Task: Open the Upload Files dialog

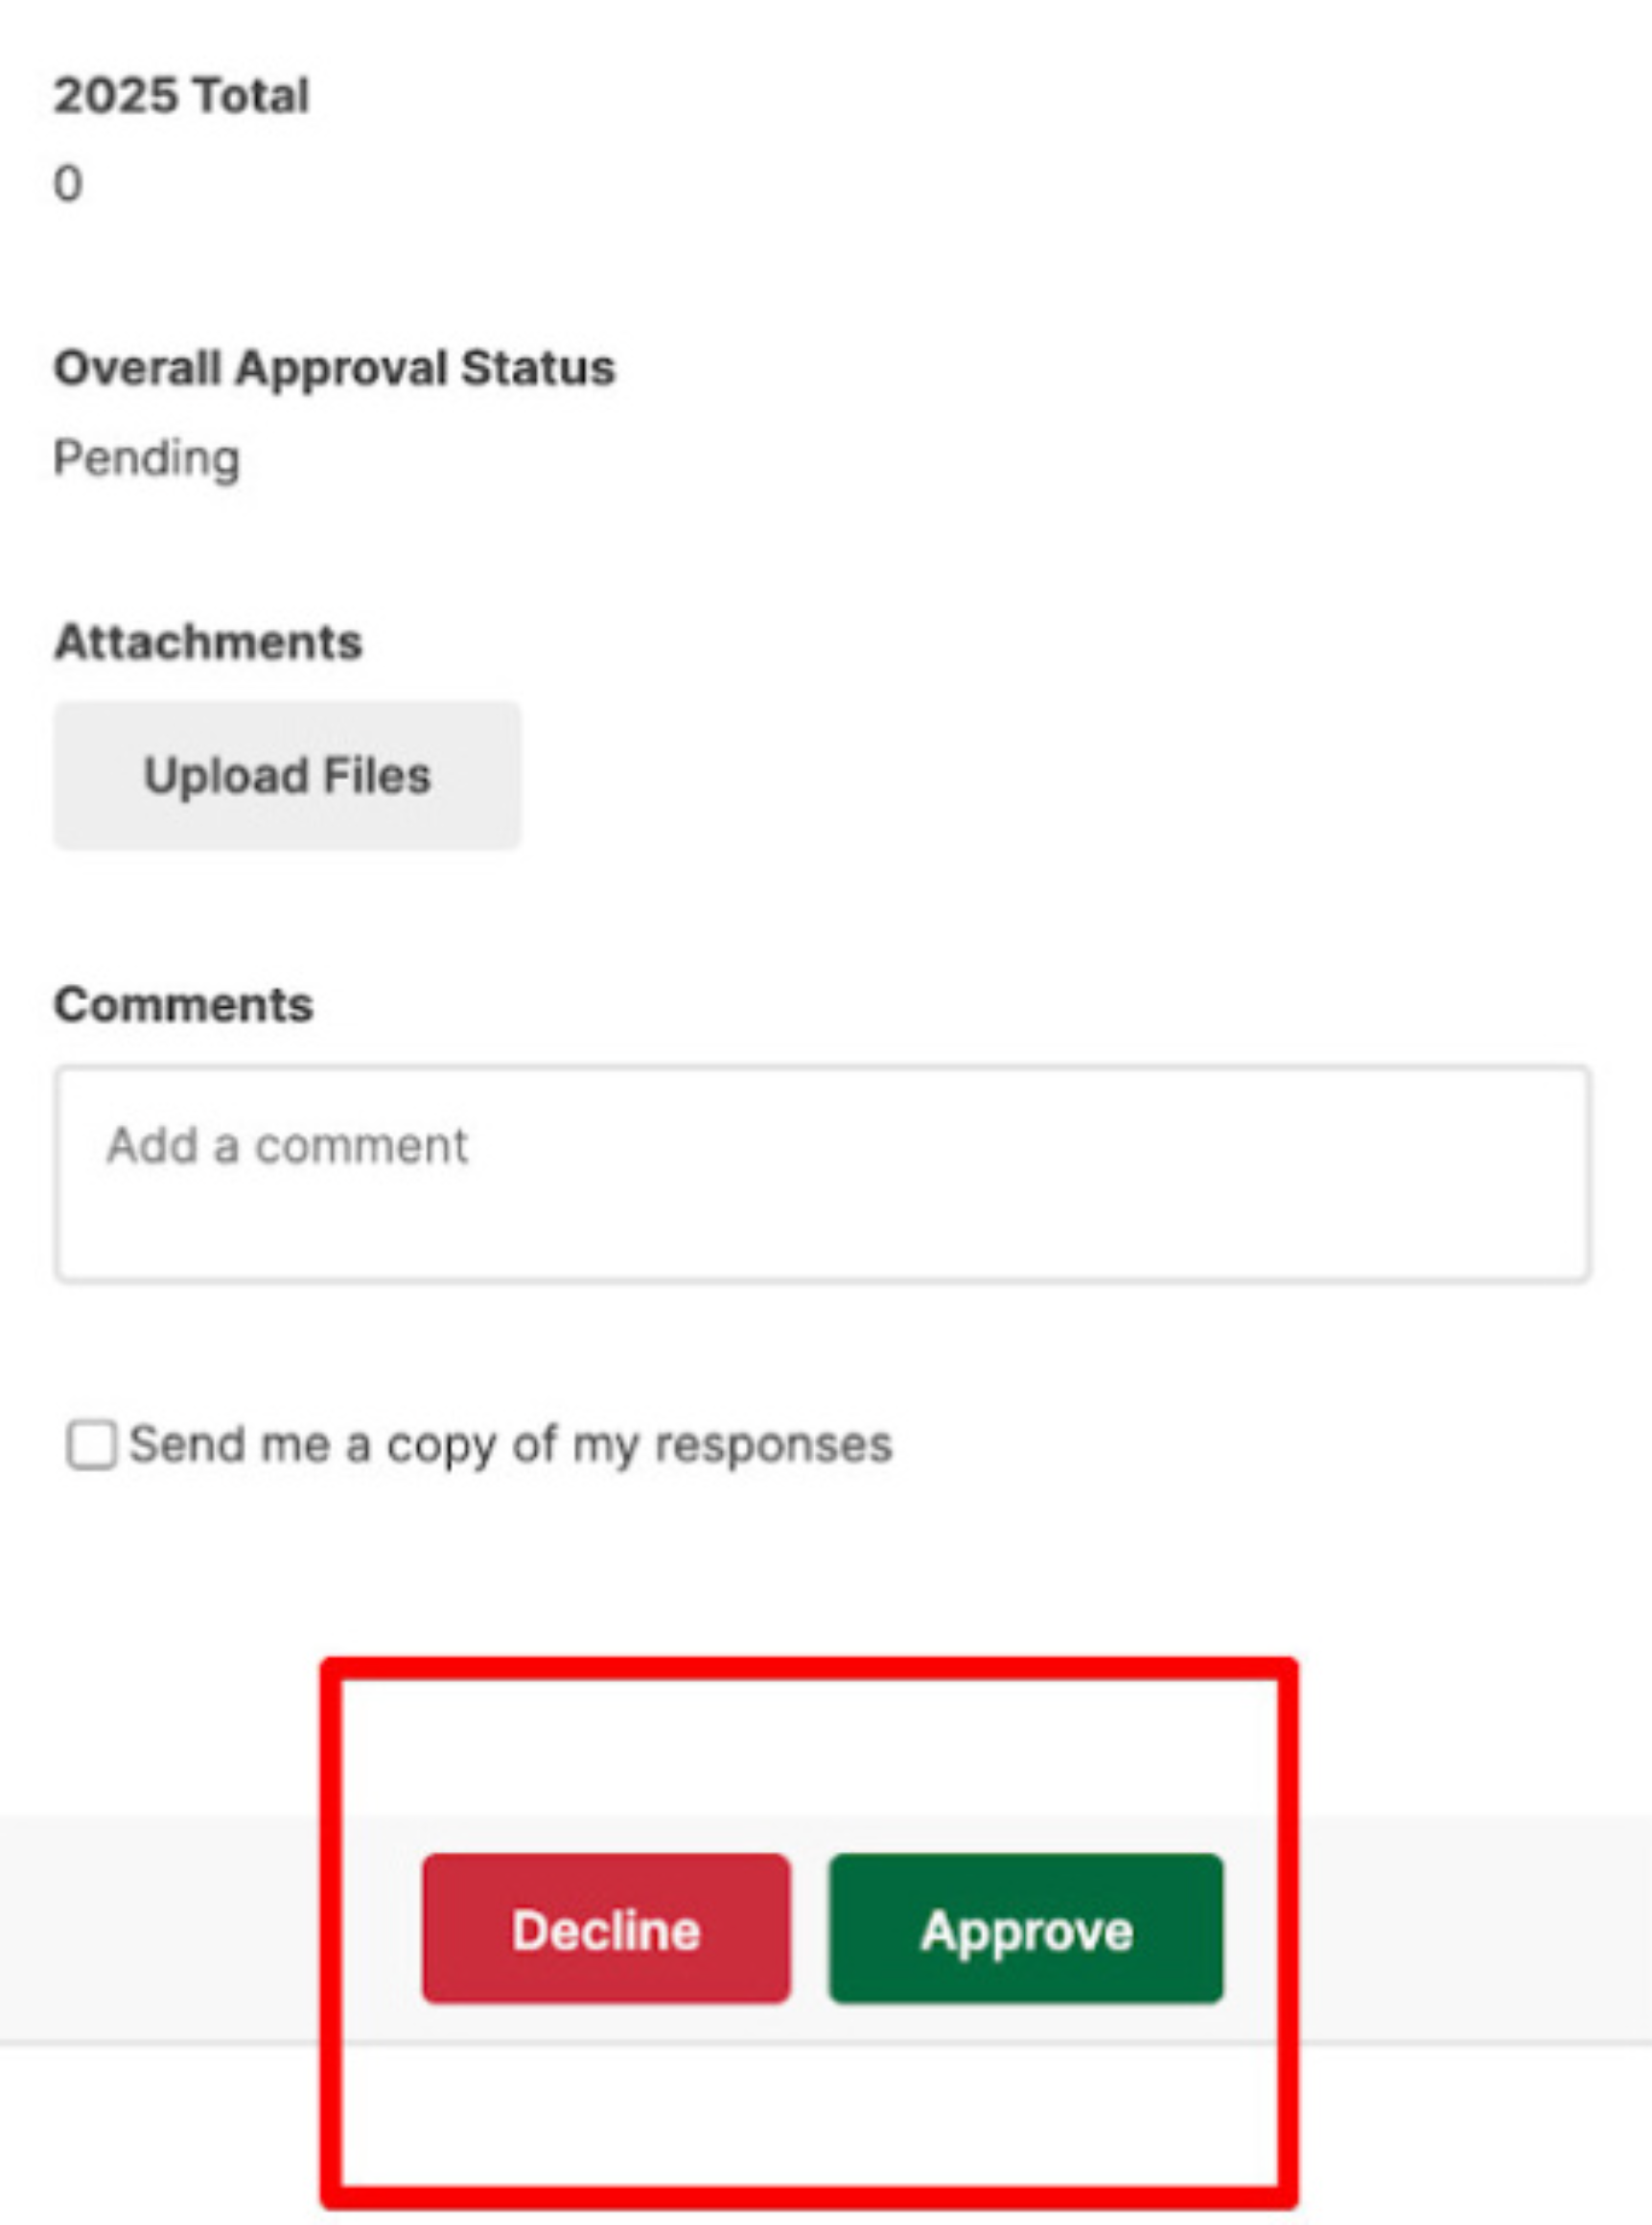Action: [x=287, y=775]
